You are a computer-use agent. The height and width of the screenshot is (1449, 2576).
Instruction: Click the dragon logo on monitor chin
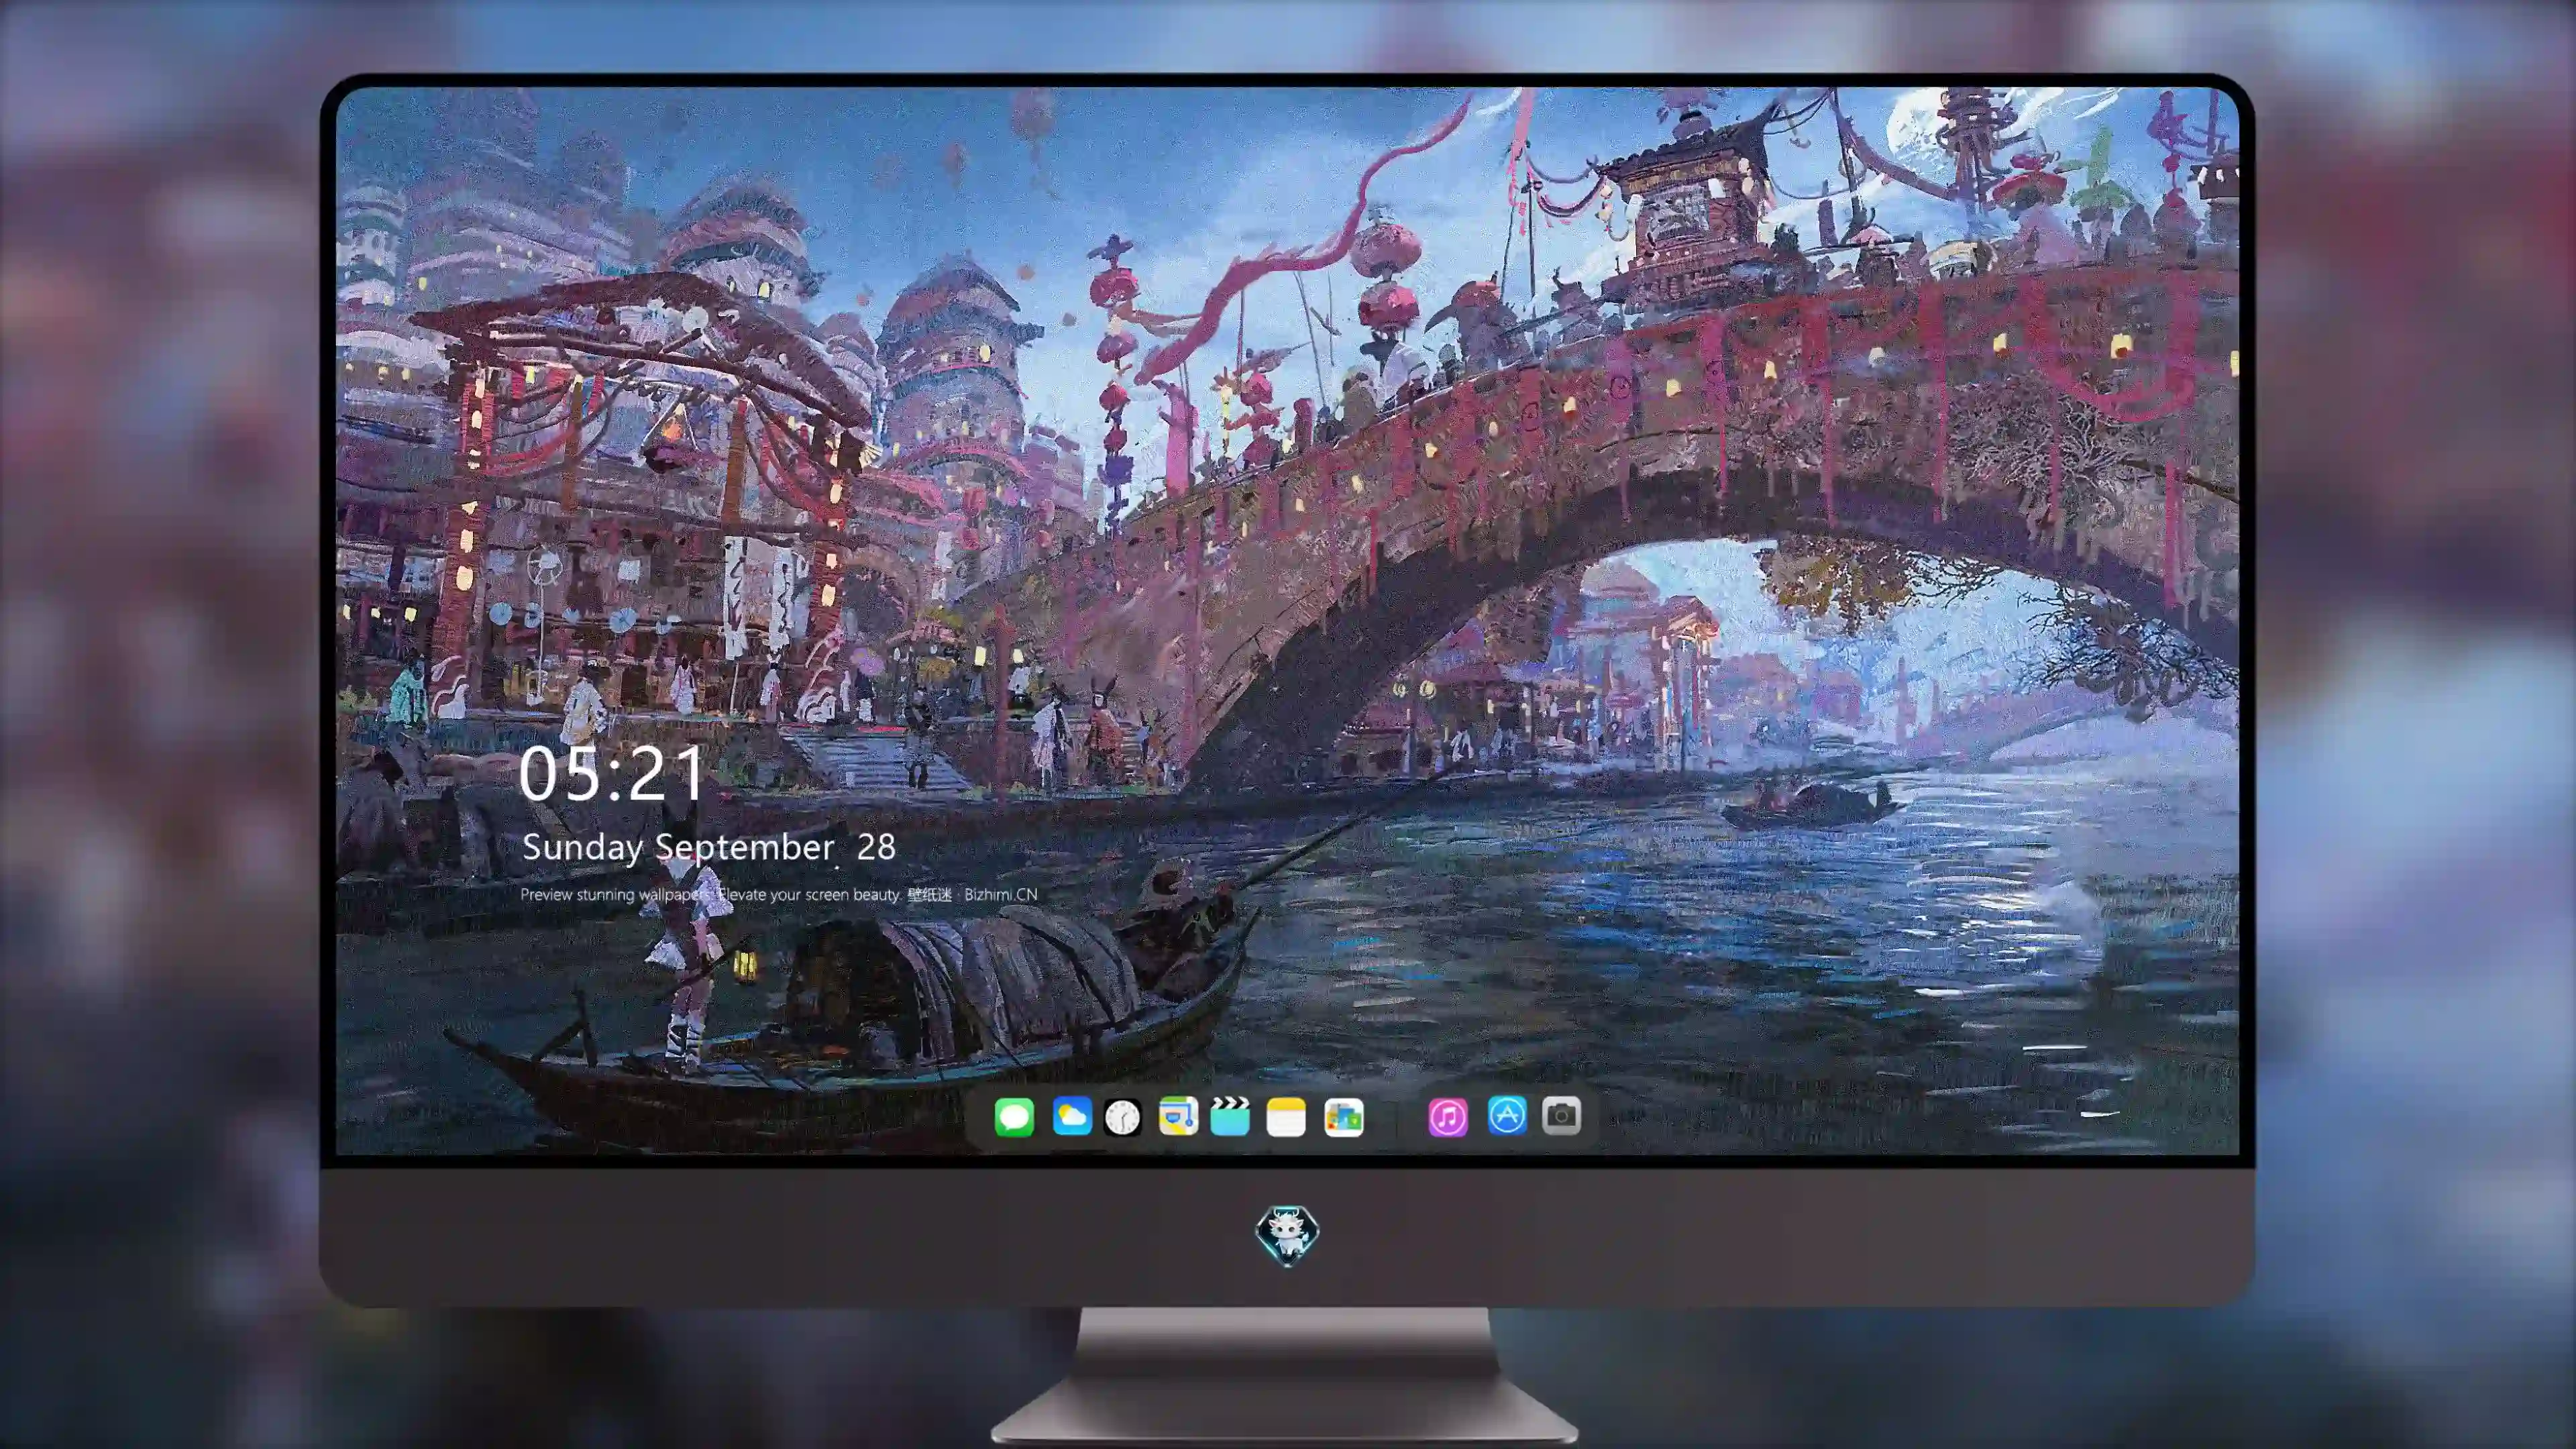pyautogui.click(x=1287, y=1234)
